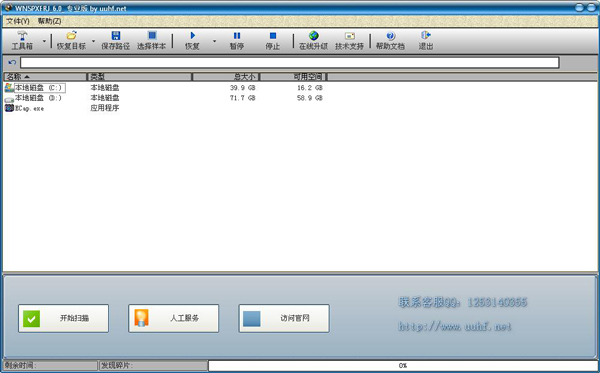Click the 71.7 GB total size cell

coord(242,98)
